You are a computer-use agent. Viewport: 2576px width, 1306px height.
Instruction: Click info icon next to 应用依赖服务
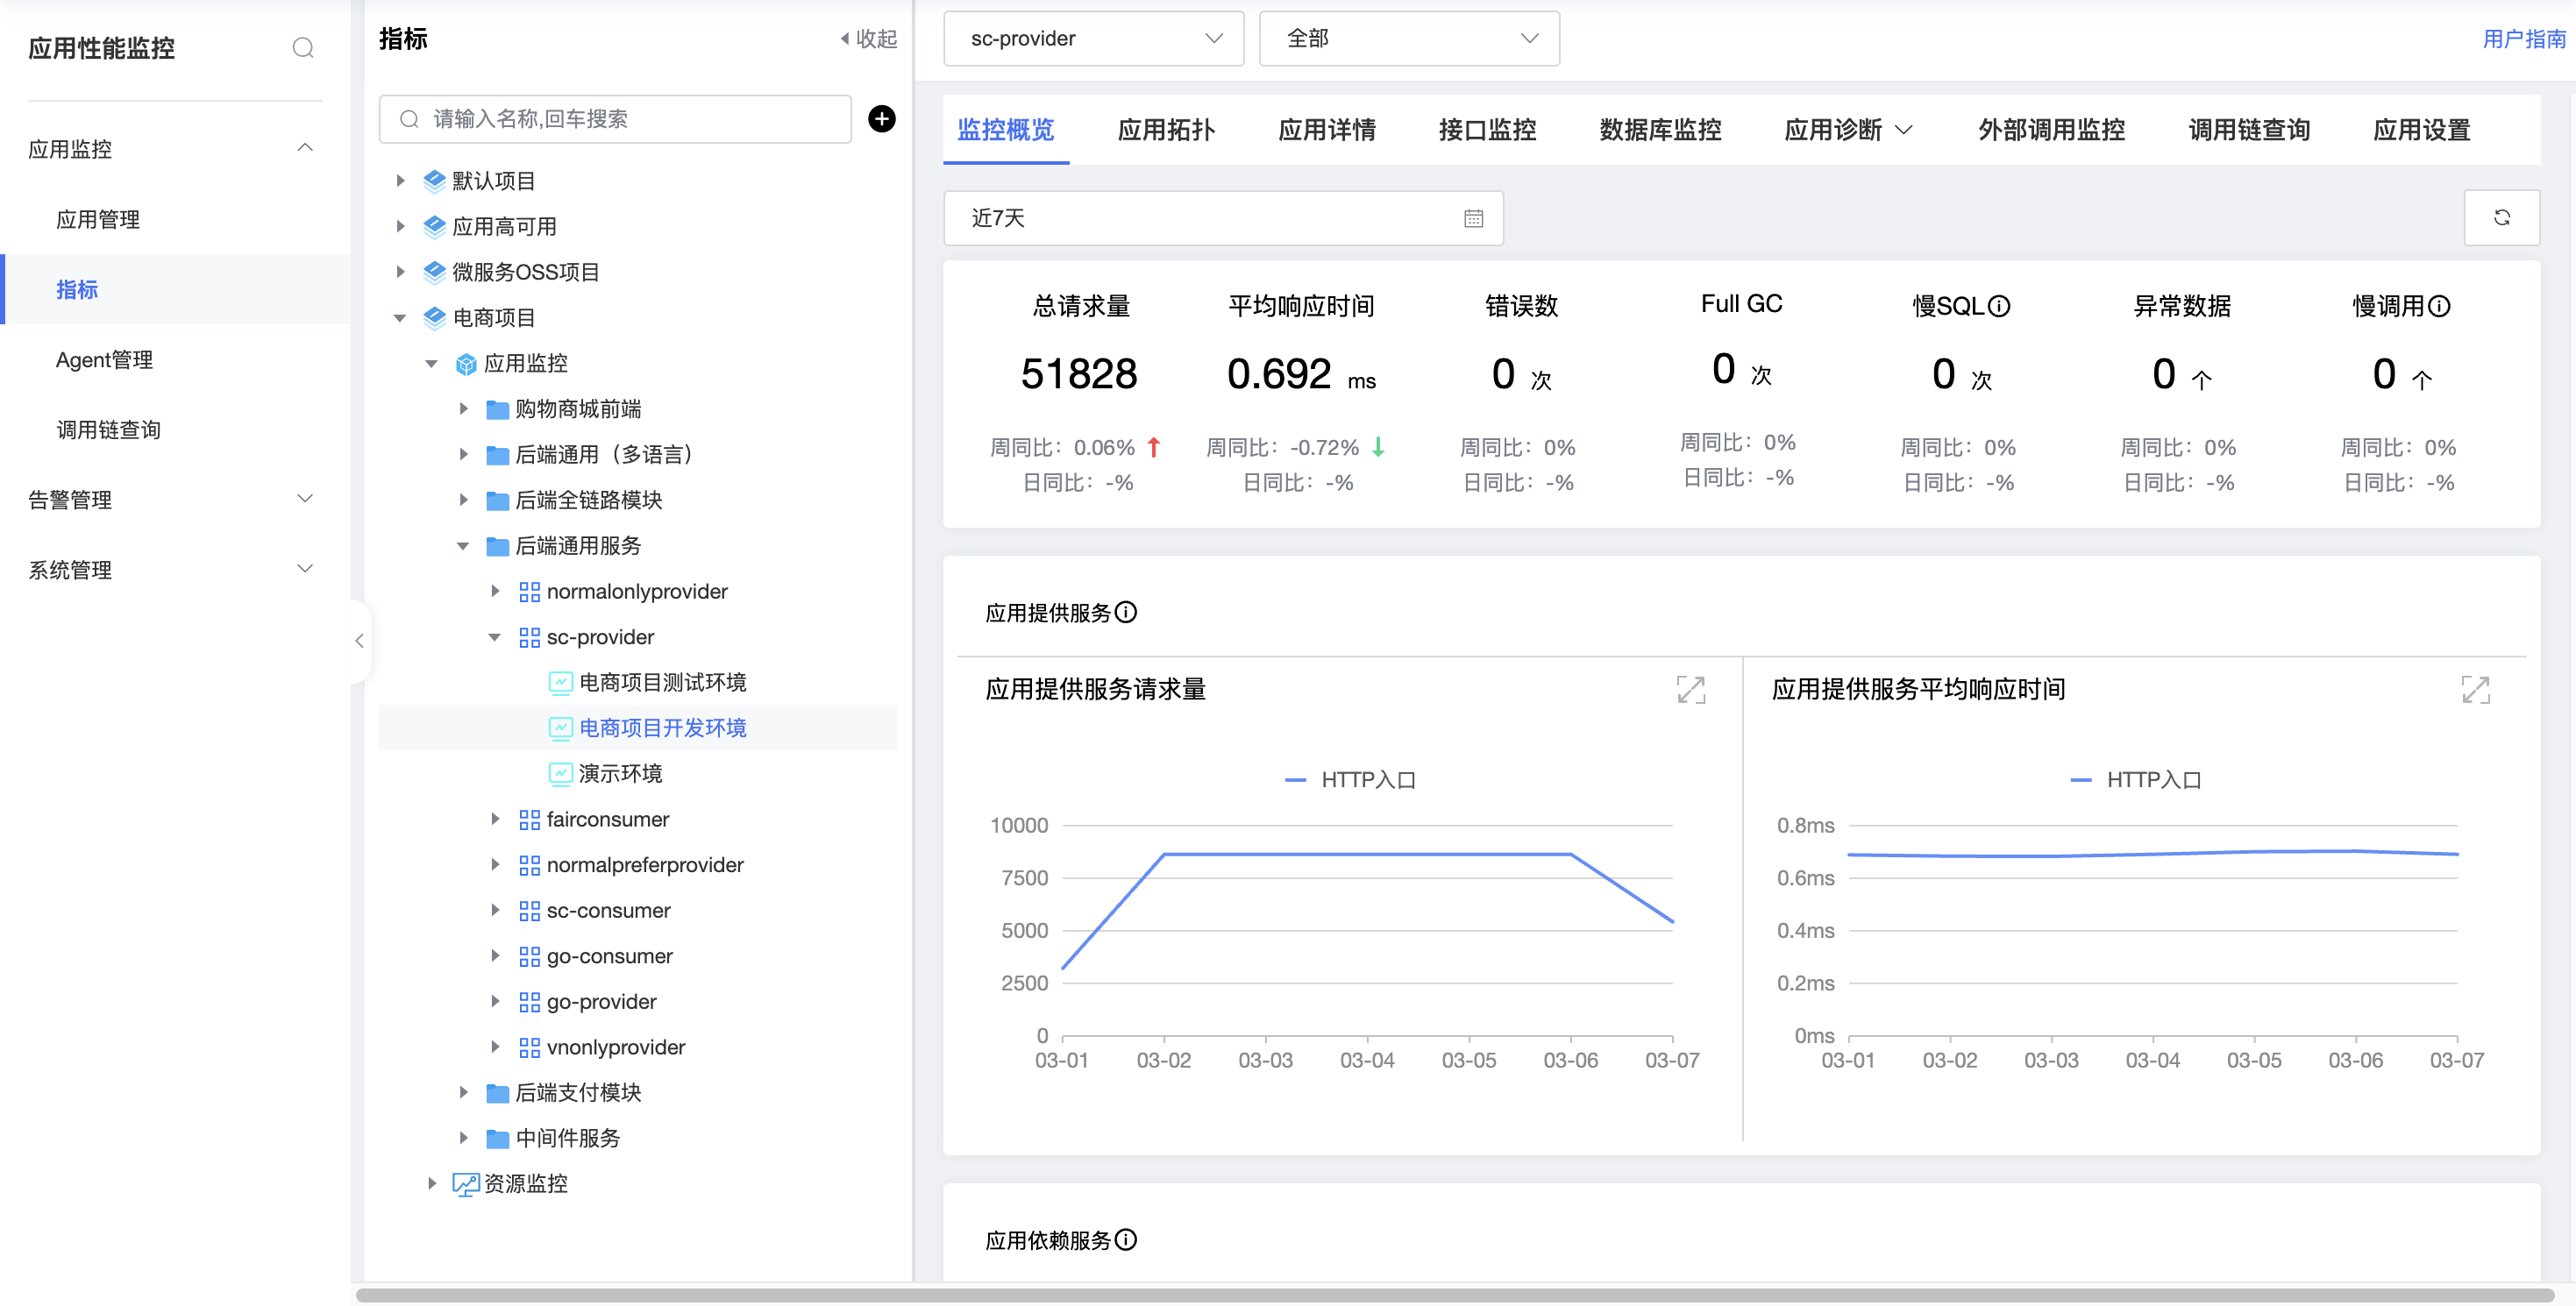(x=1126, y=1240)
